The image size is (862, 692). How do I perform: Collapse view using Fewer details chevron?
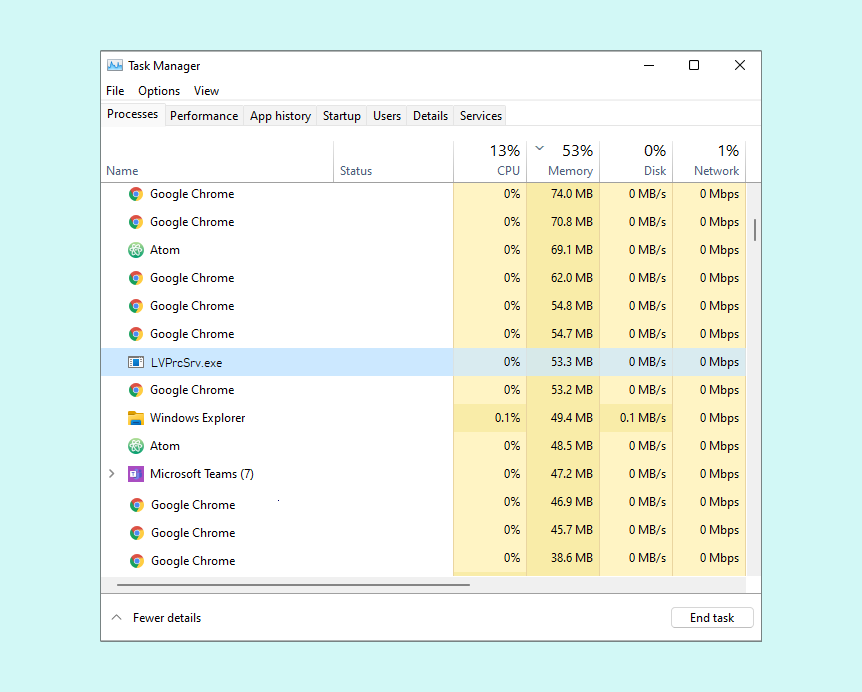(x=116, y=618)
